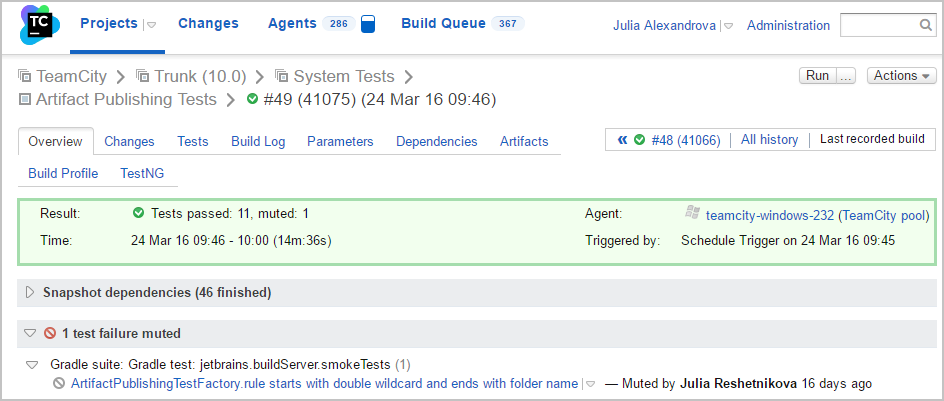Click the Trunk (10.0) project icon
Image resolution: width=944 pixels, height=401 pixels.
tap(142, 76)
